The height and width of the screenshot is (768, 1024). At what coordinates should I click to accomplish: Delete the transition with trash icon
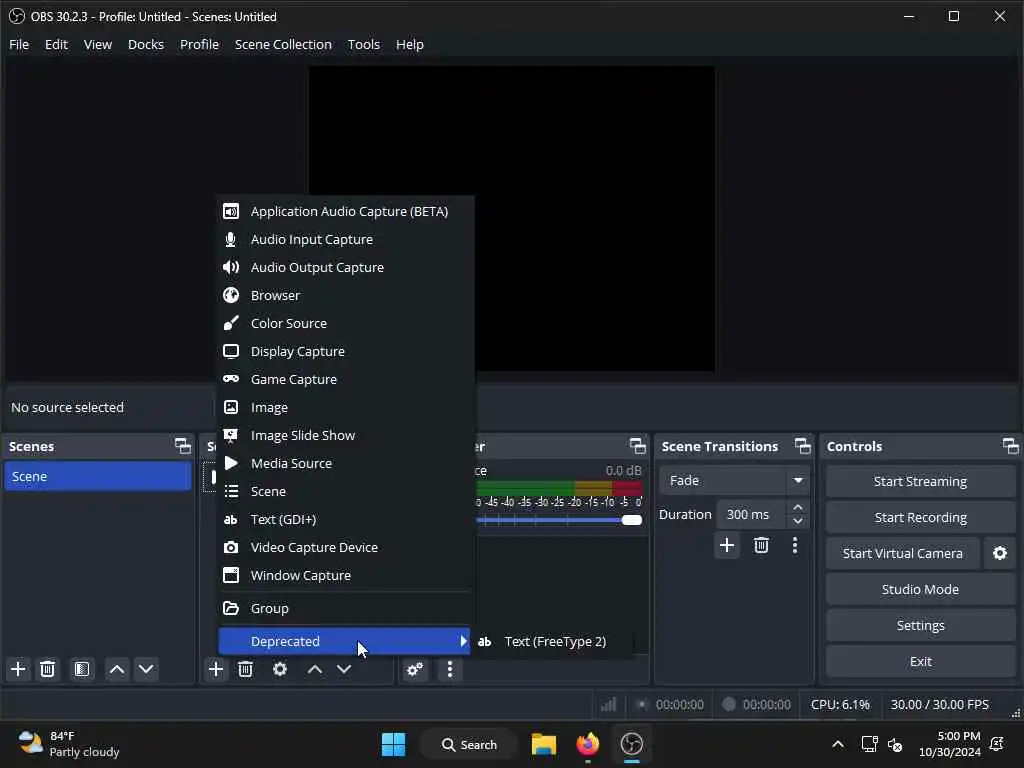point(761,545)
